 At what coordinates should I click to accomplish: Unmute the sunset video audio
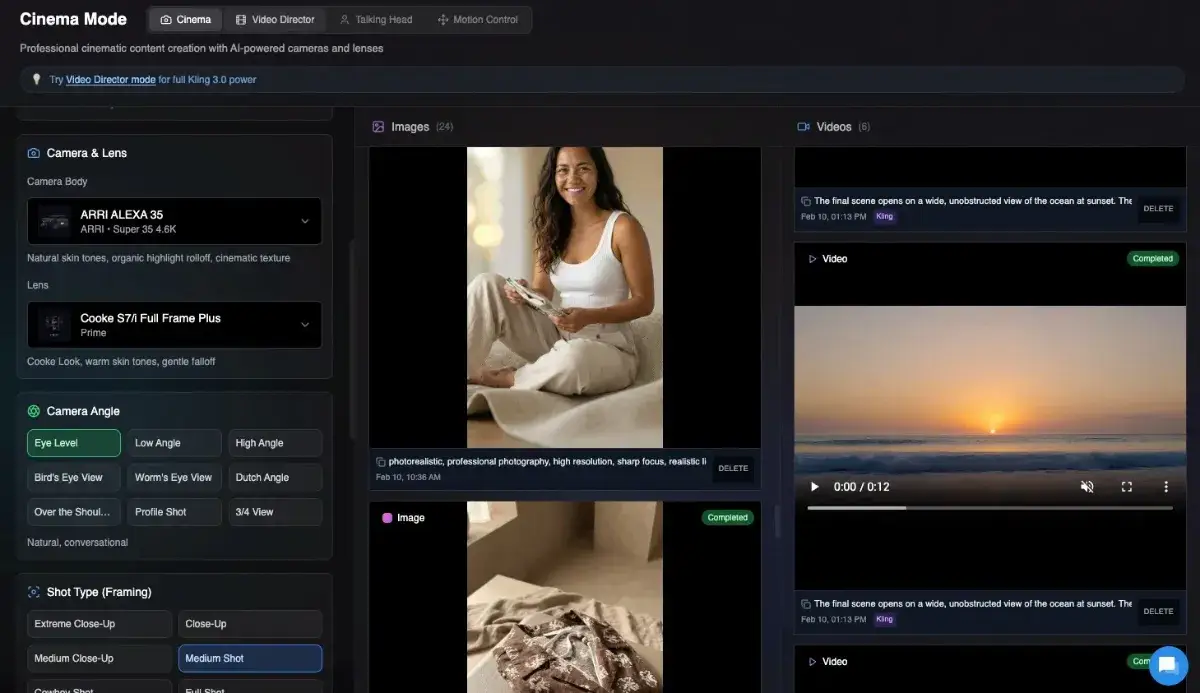click(1087, 487)
